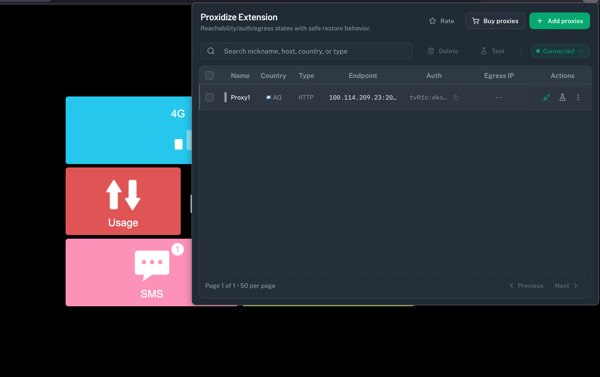Open the pink SMS tile
The height and width of the screenshot is (377, 600).
pyautogui.click(x=129, y=273)
